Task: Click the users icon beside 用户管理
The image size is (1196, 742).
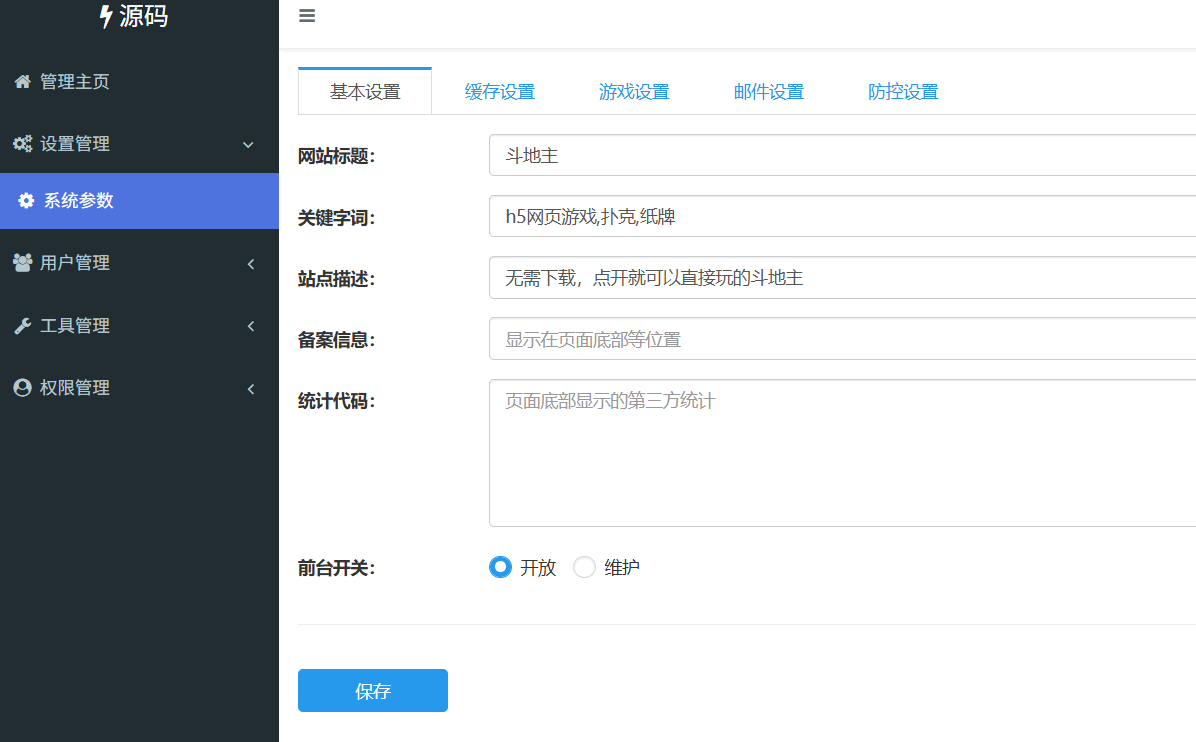Action: coord(22,263)
